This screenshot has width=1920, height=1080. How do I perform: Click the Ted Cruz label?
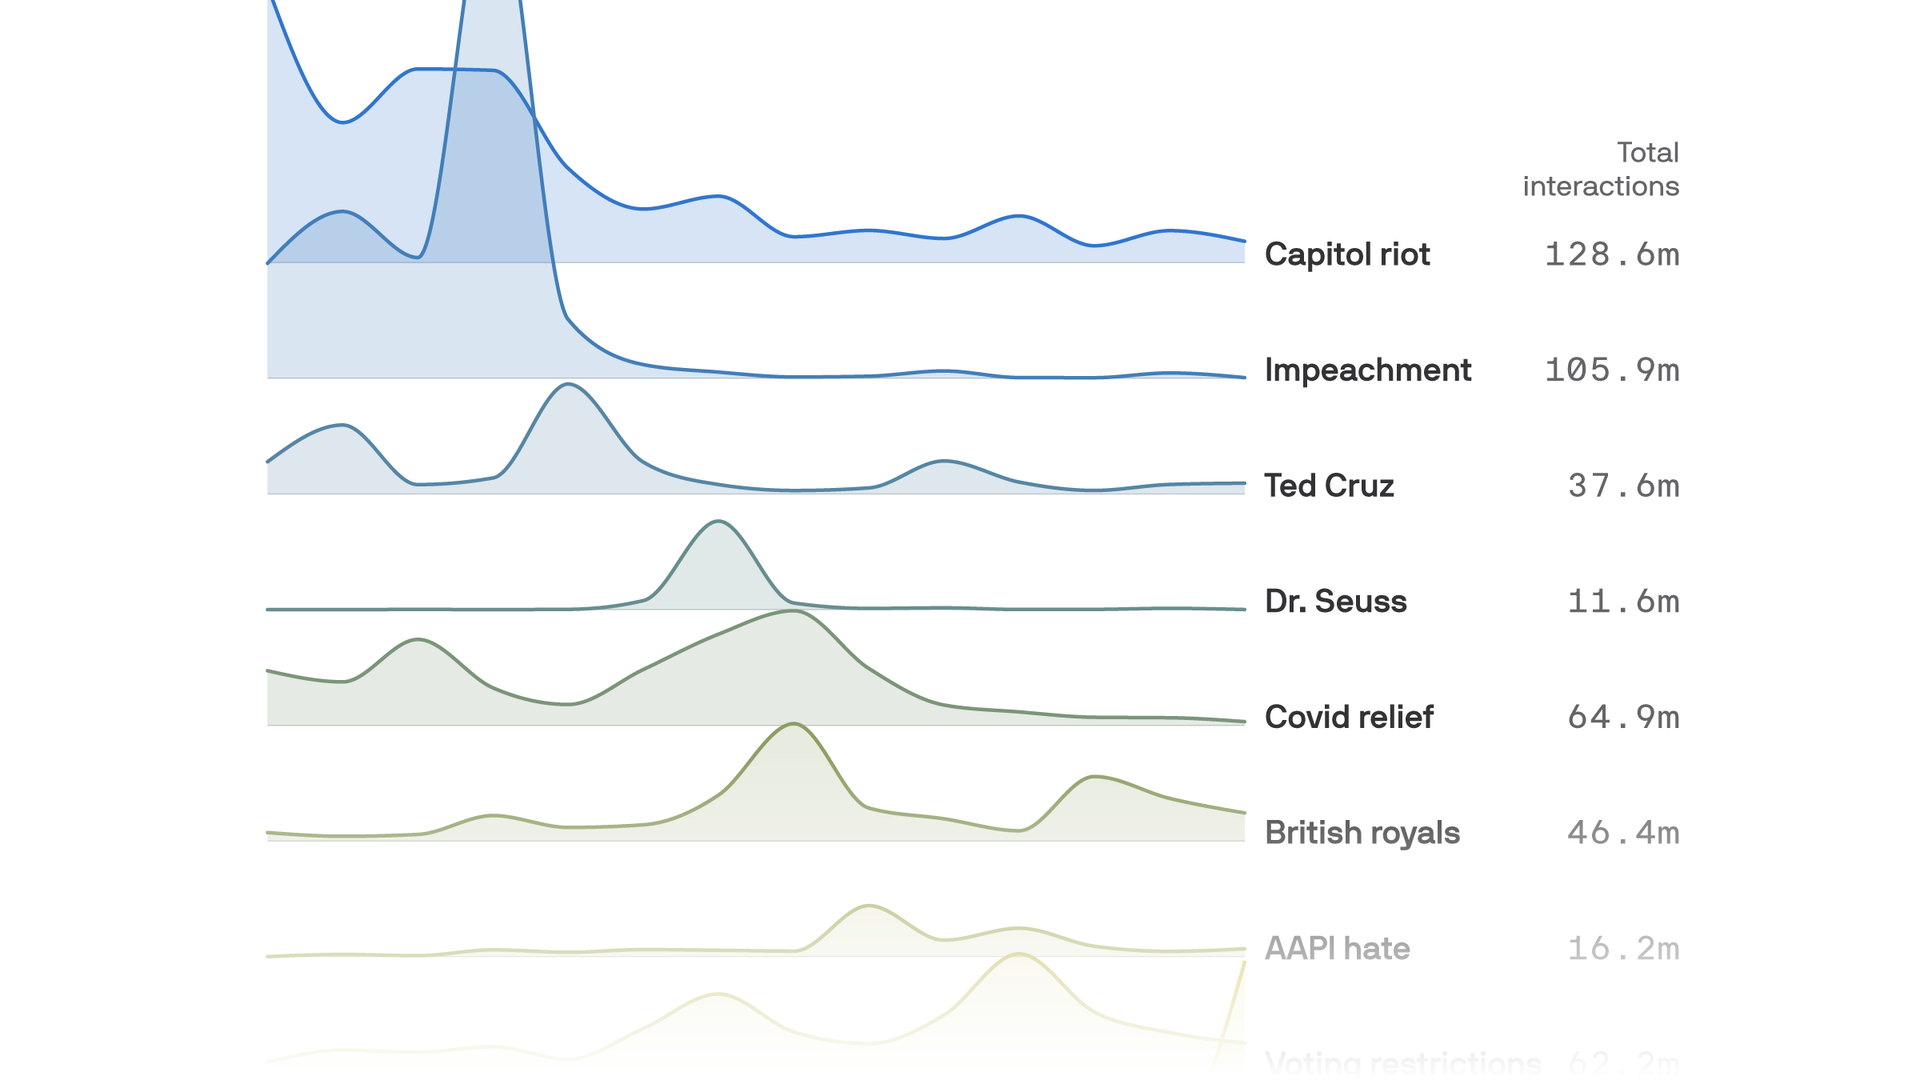[1328, 486]
